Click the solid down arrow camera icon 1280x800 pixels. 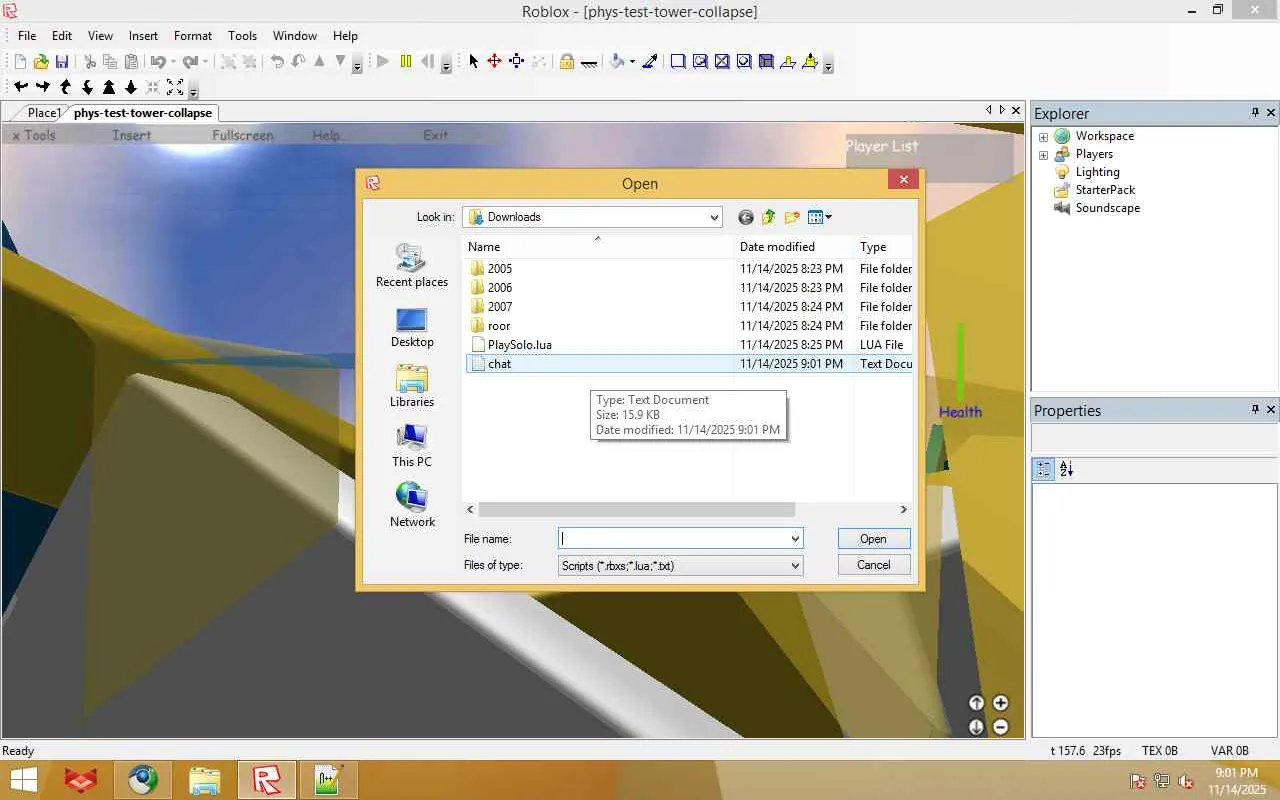tap(131, 88)
